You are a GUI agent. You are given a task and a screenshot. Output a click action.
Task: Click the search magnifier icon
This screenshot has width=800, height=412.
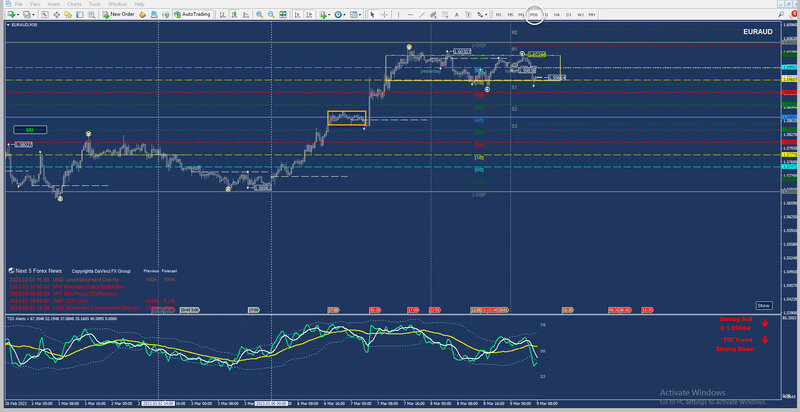781,14
